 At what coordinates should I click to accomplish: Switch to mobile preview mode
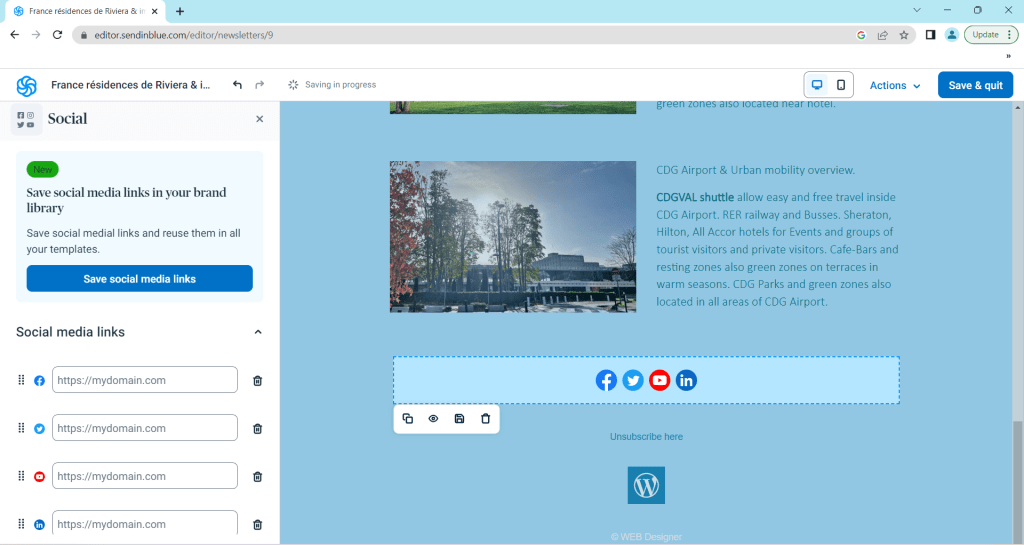pos(841,85)
